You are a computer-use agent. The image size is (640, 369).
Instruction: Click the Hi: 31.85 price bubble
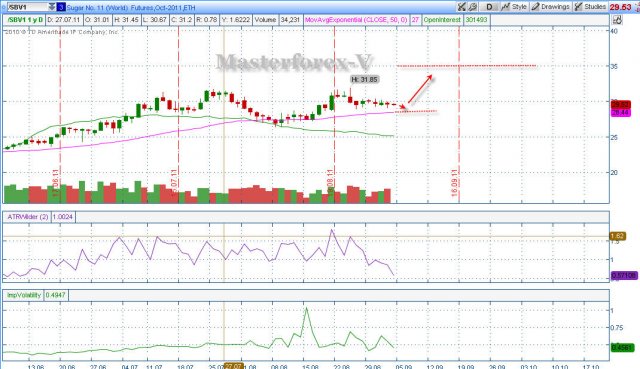pos(364,80)
